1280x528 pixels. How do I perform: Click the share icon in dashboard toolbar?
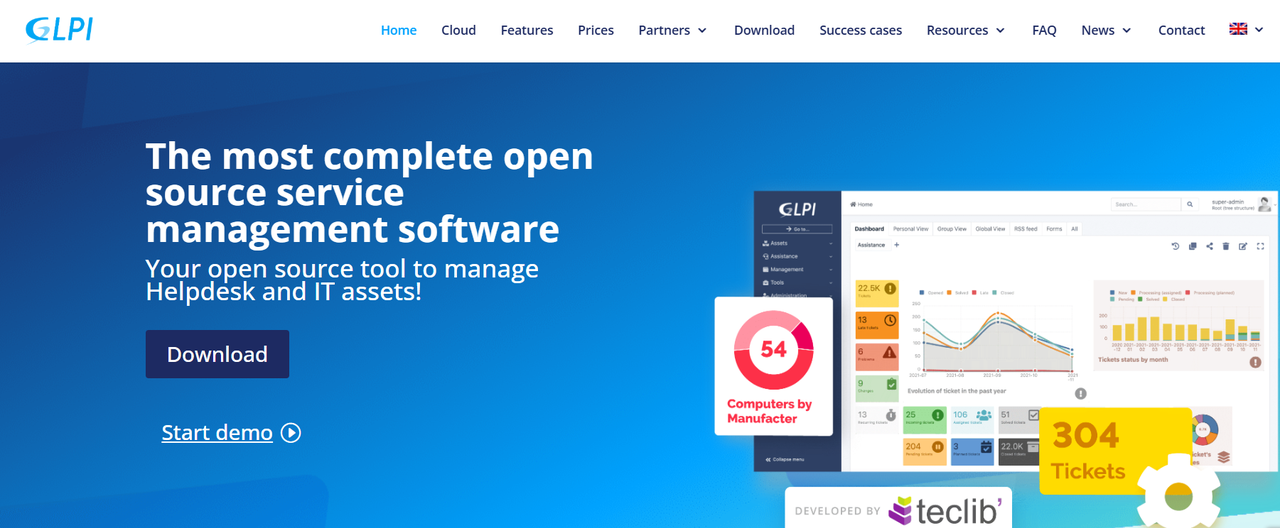coord(1209,246)
